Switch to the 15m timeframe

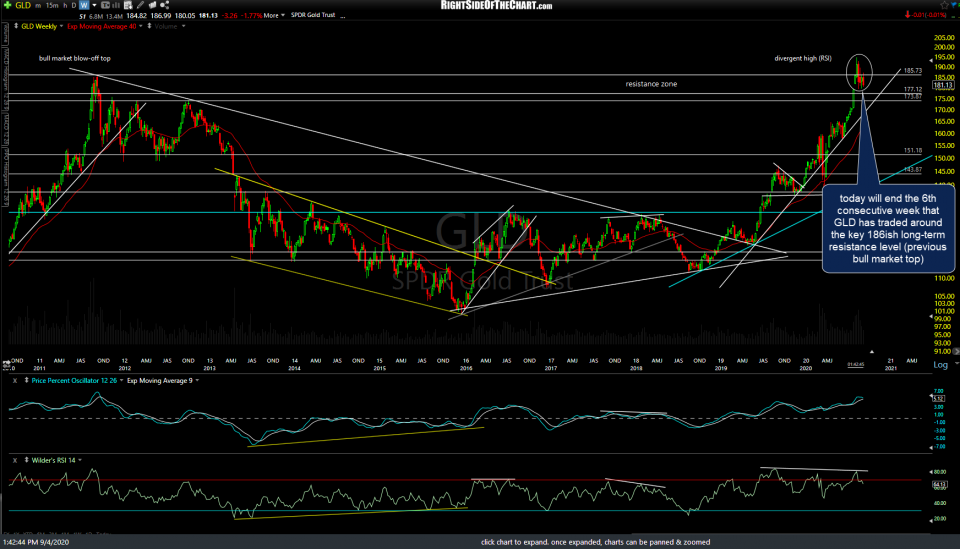click(52, 6)
